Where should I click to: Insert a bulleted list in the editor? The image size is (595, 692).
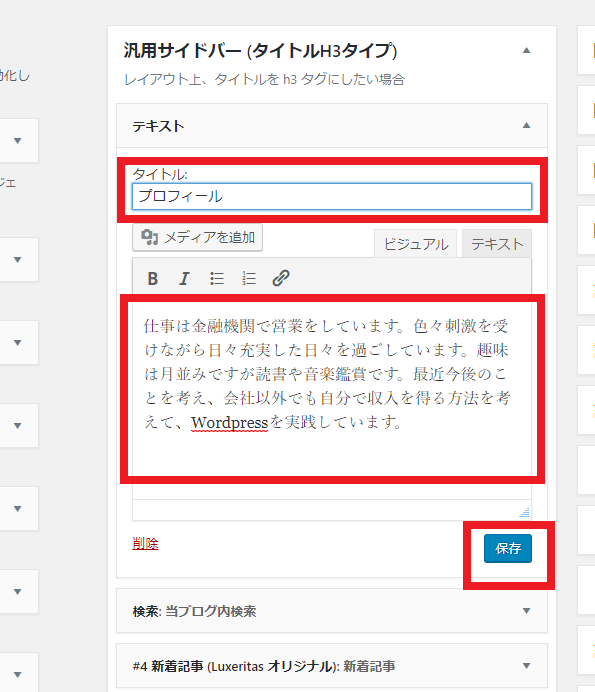[217, 278]
